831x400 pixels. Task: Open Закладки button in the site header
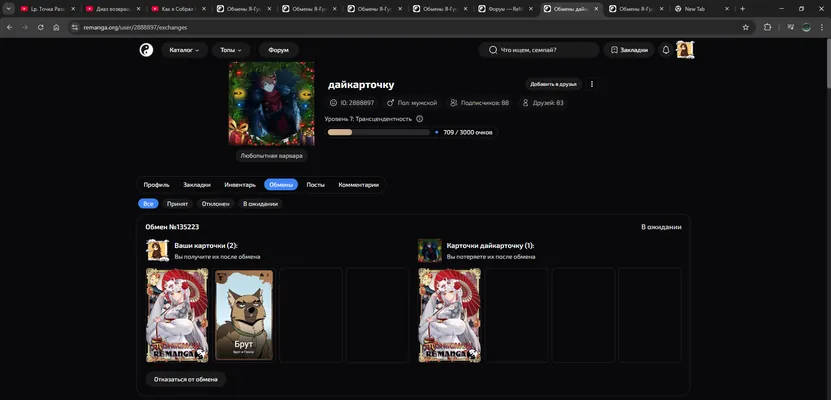point(629,50)
